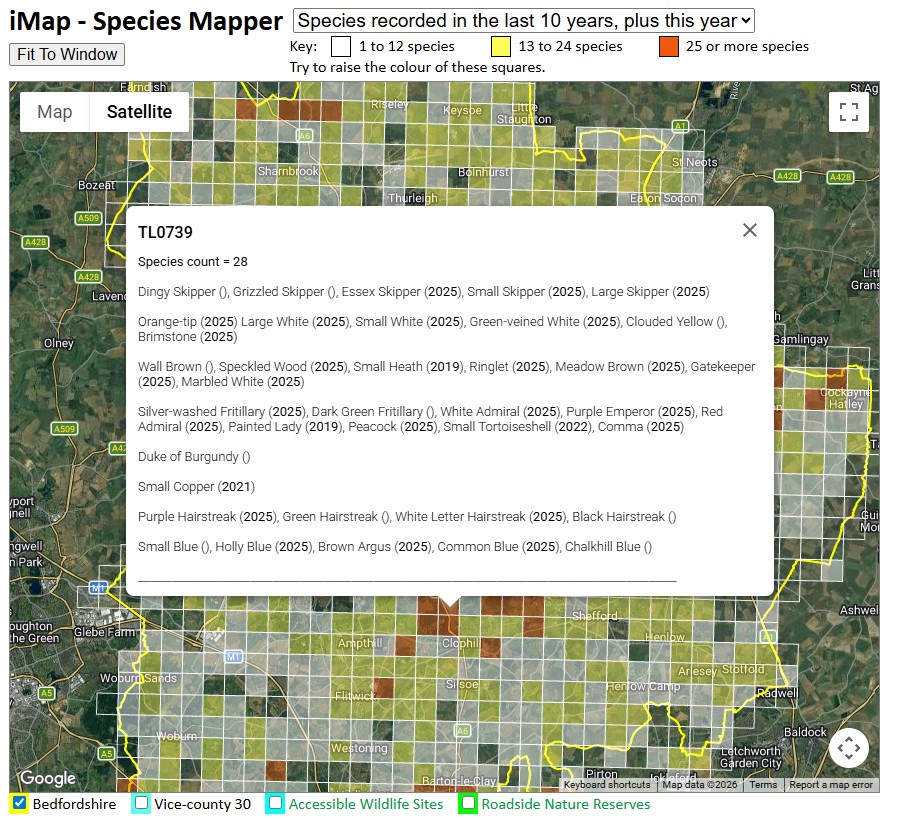897x819 pixels.
Task: Click the Fit To Window button
Action: pos(66,55)
